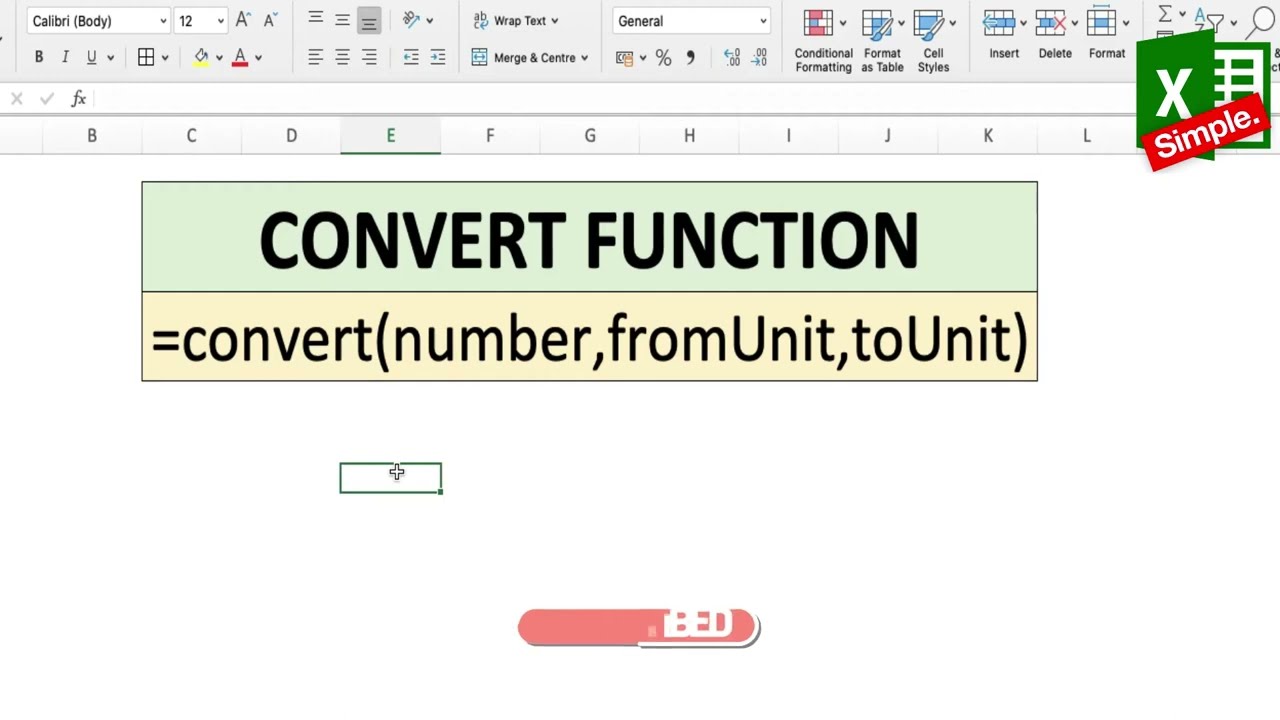The image size is (1280, 720).
Task: Open font colour dropdown arrow
Action: (258, 58)
